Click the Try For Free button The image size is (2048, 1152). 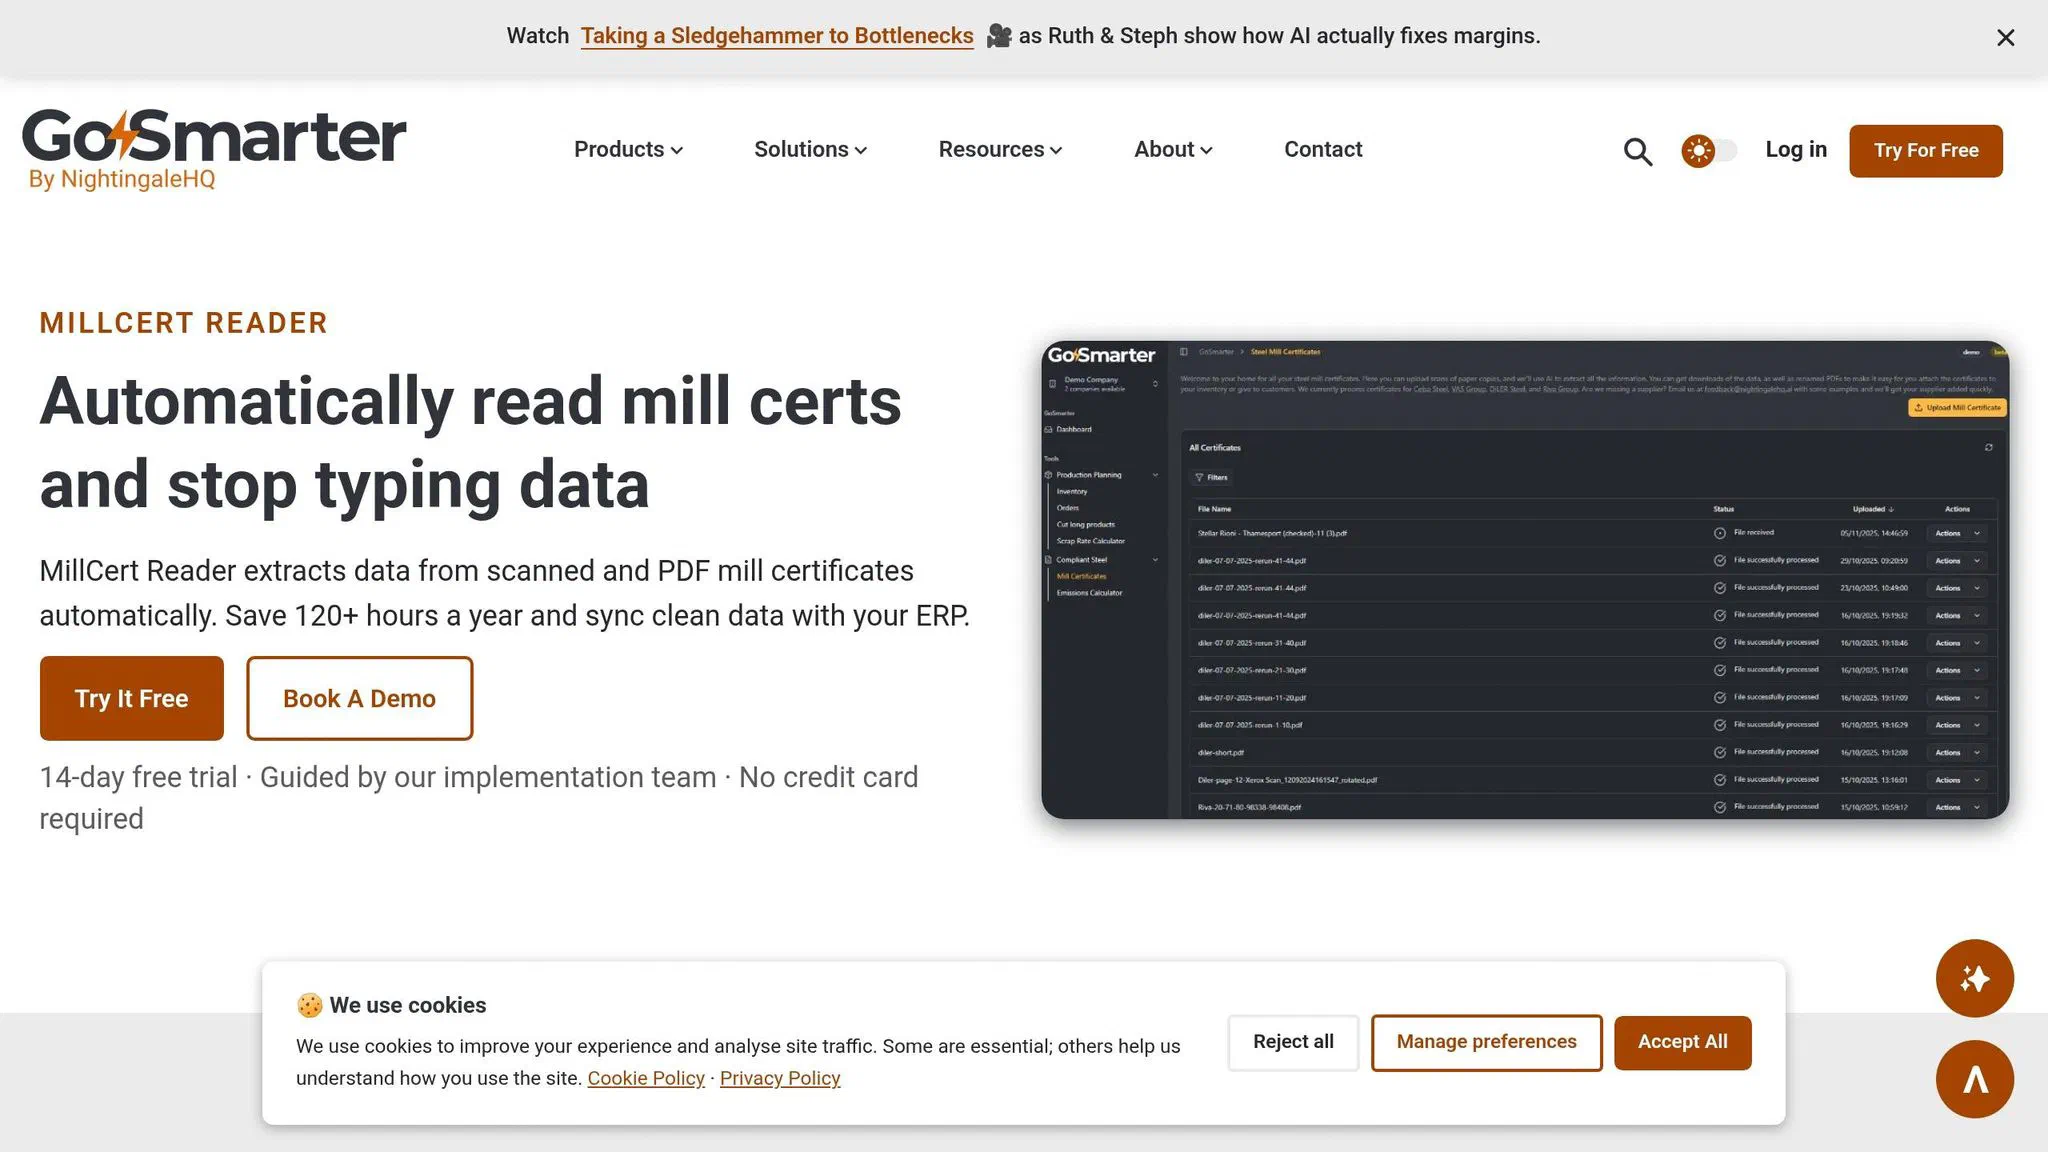[x=1925, y=151]
